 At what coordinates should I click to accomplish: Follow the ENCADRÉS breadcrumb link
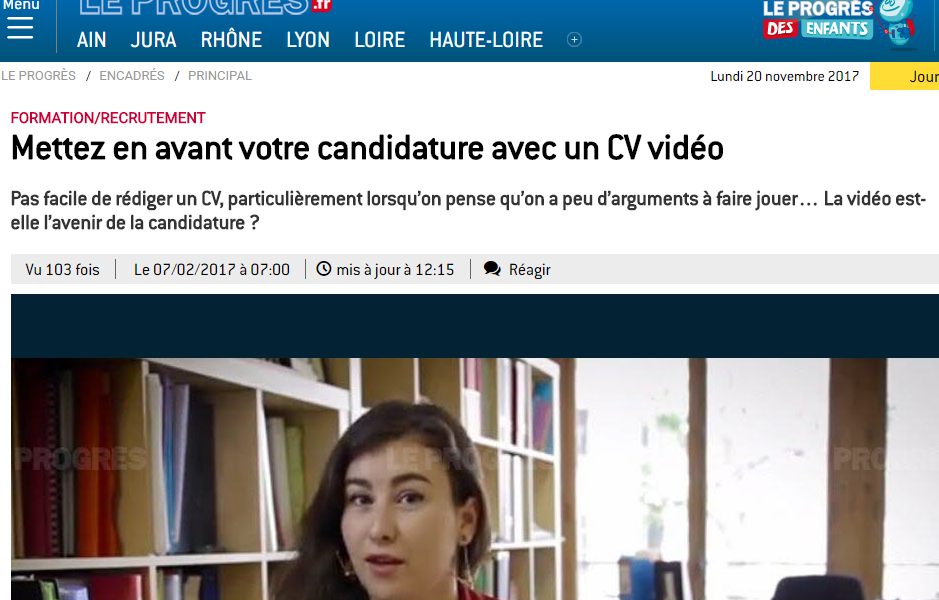tap(132, 76)
